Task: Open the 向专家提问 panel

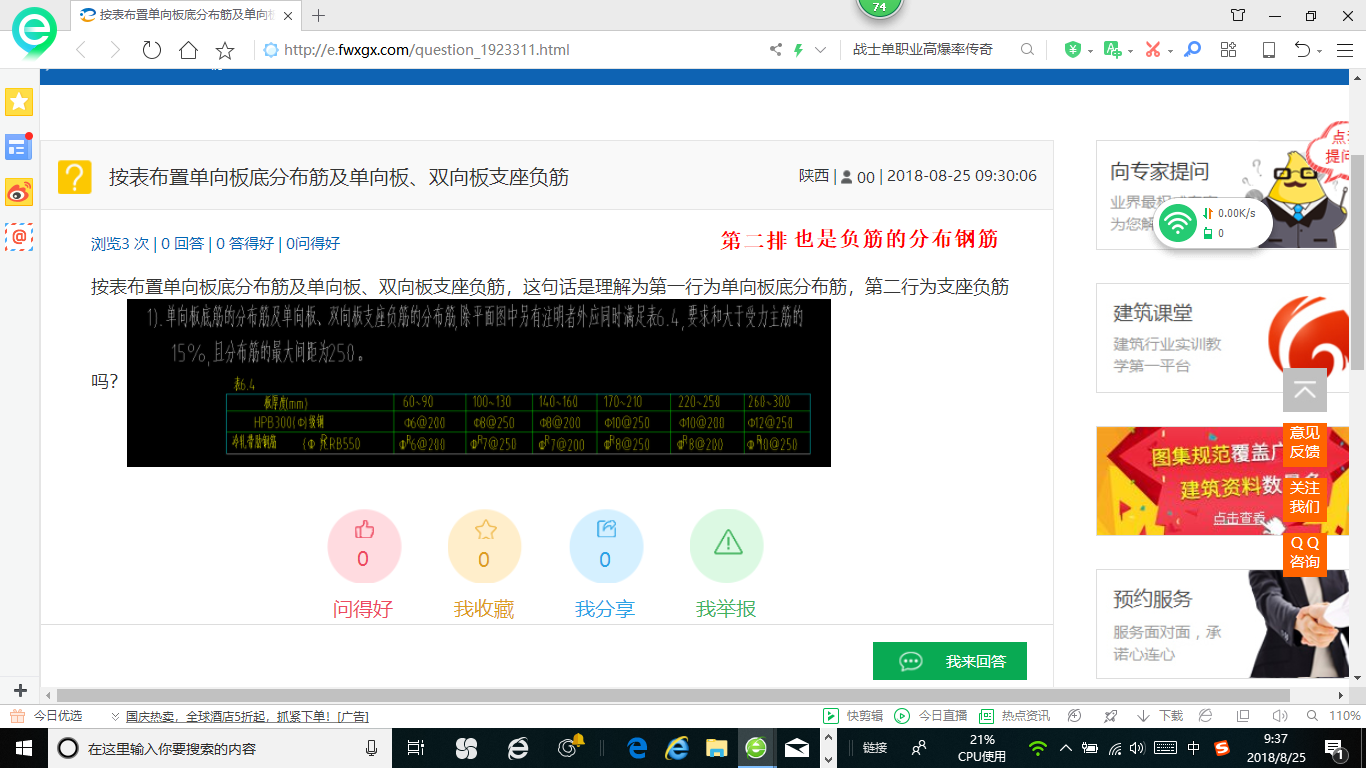Action: (1223, 194)
